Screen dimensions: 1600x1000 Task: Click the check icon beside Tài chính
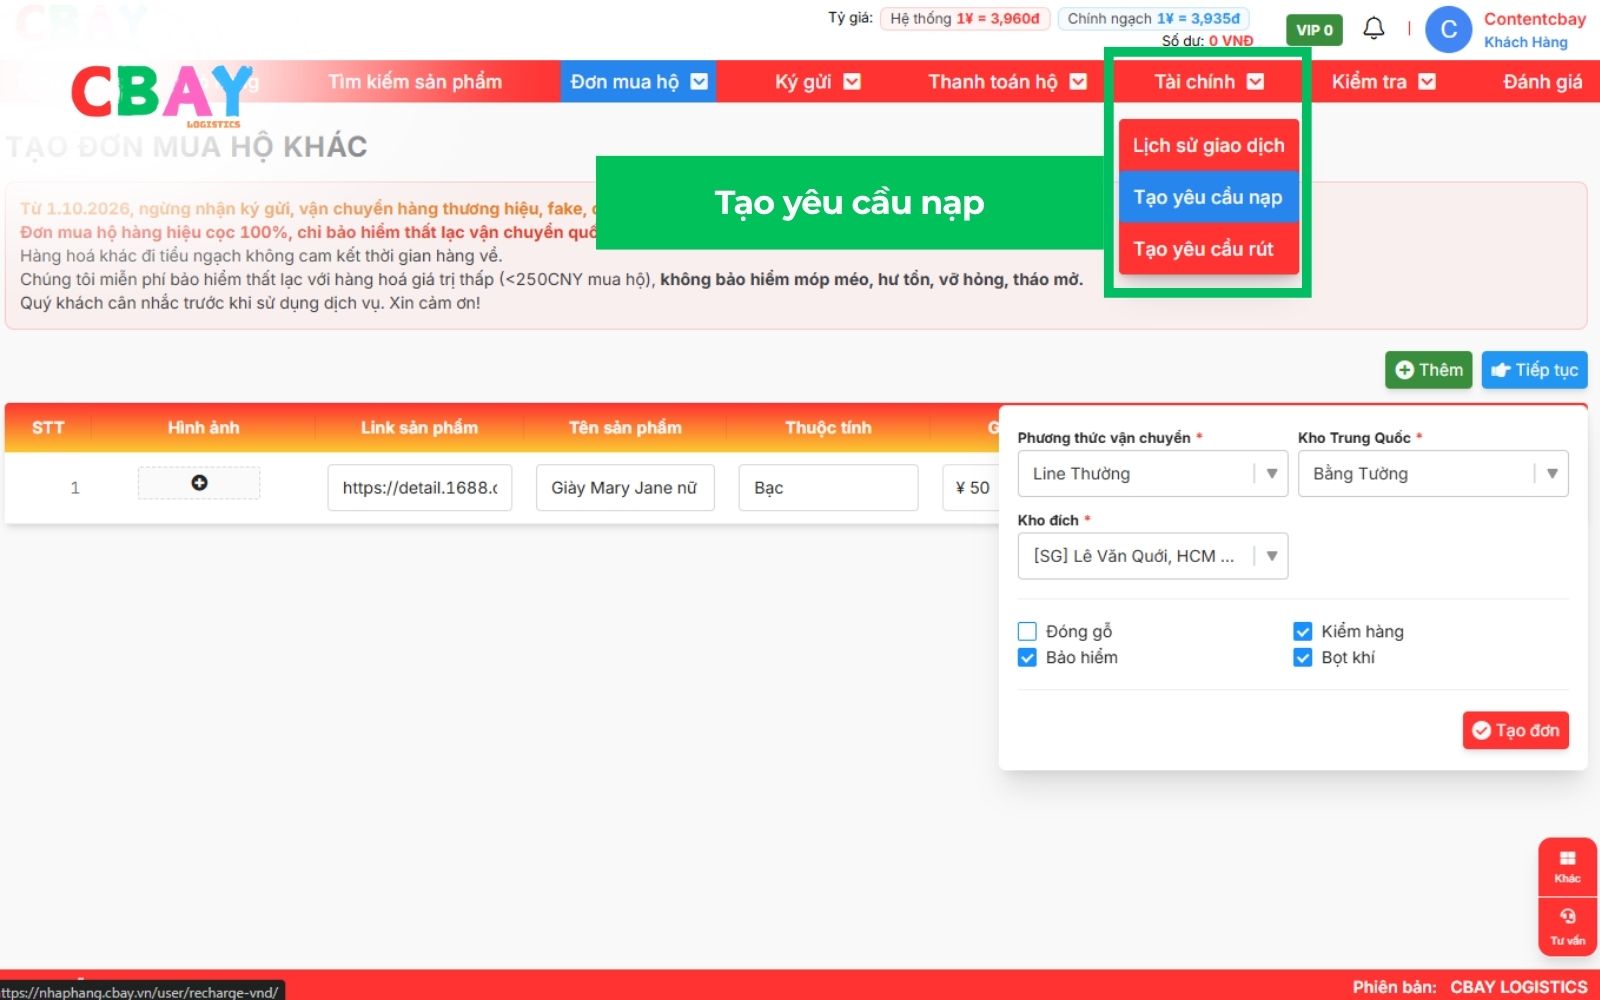(1255, 81)
